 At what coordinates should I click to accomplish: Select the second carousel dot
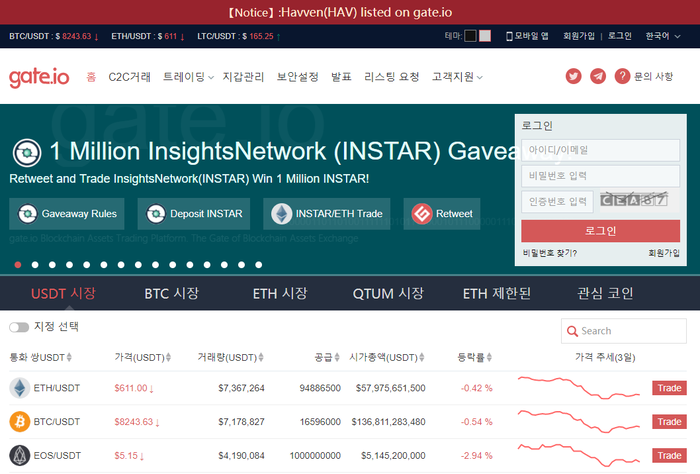click(35, 265)
